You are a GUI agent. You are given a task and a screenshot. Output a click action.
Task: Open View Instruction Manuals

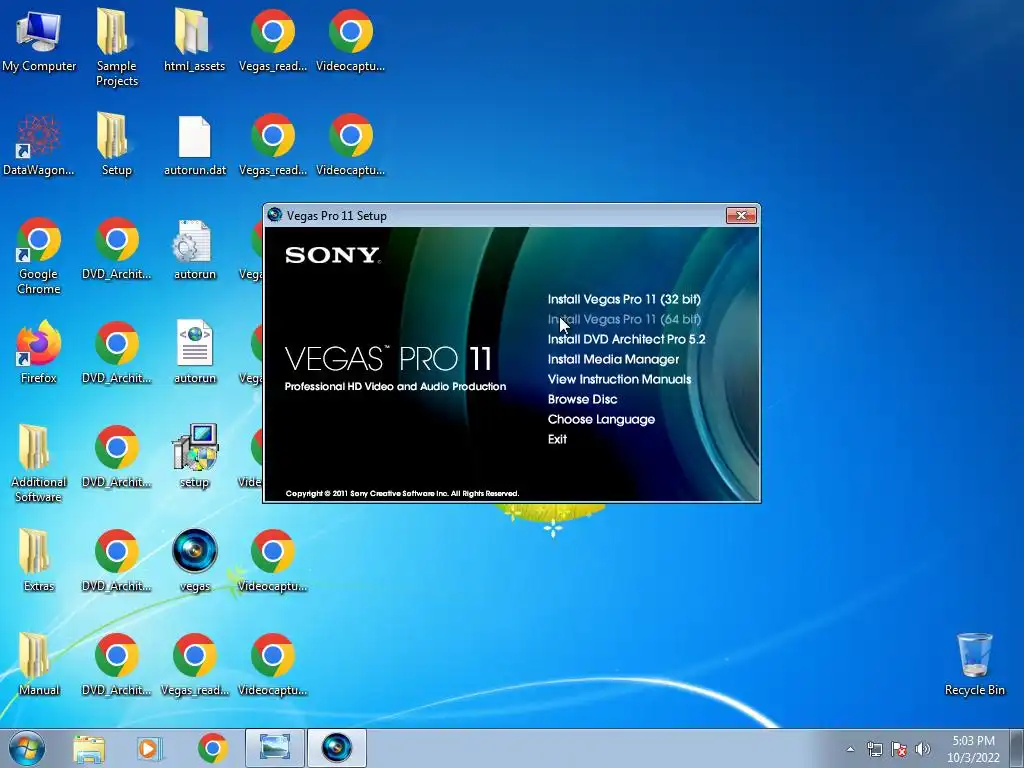[x=619, y=379]
